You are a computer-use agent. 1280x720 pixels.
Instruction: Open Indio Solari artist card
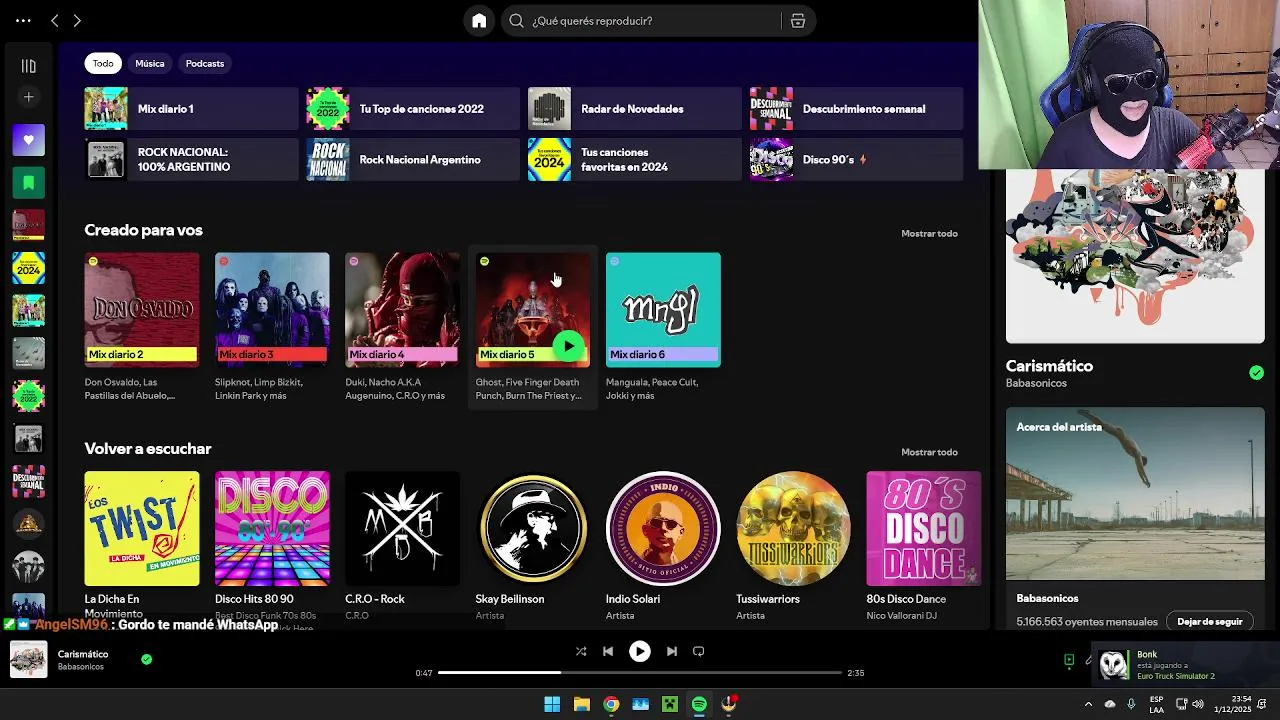[x=663, y=545]
